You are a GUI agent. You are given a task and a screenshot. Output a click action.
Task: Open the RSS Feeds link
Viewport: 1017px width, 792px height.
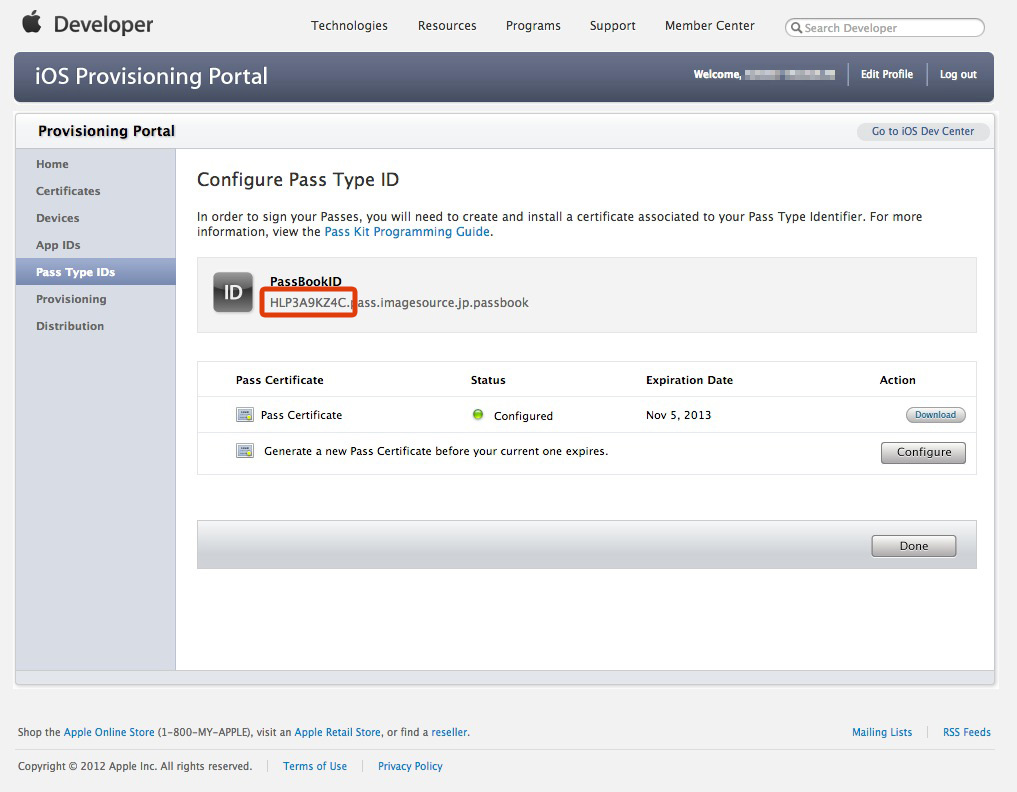point(967,732)
